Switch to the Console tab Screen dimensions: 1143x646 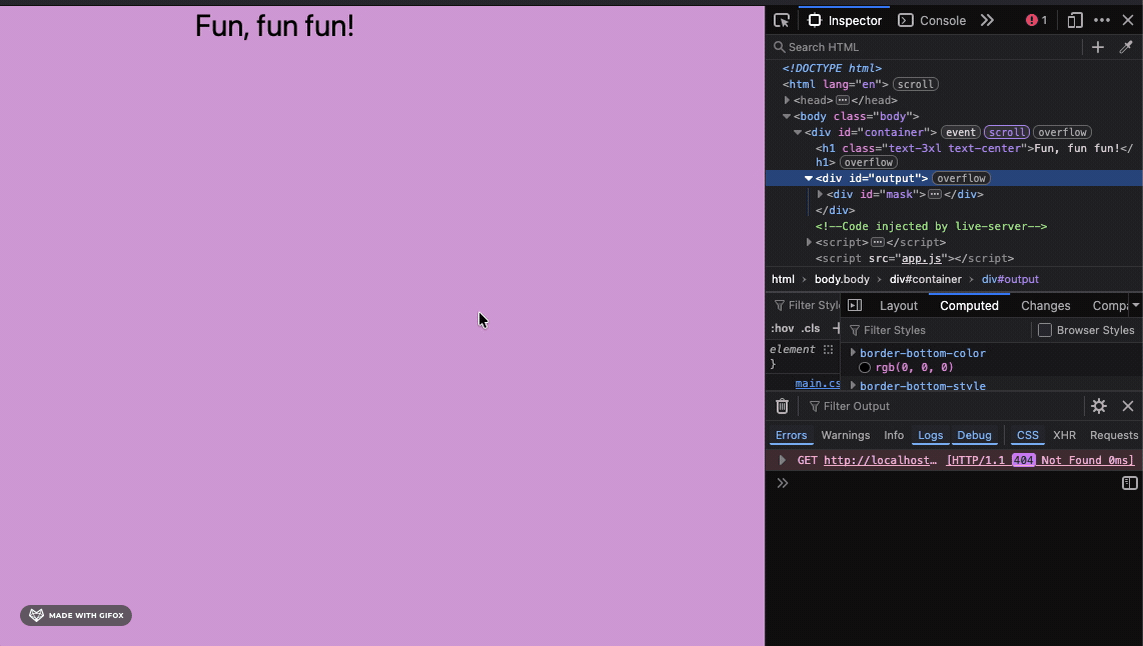934,19
